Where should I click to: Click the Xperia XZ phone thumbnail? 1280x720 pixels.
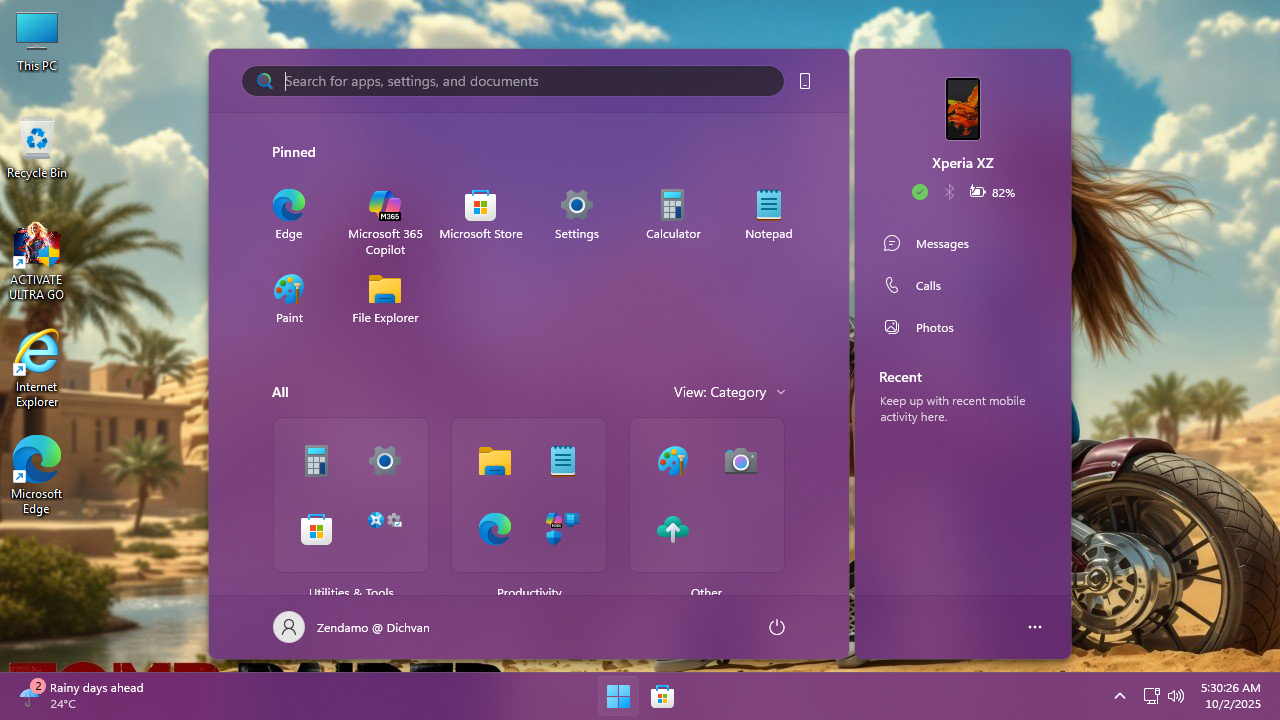(x=963, y=109)
